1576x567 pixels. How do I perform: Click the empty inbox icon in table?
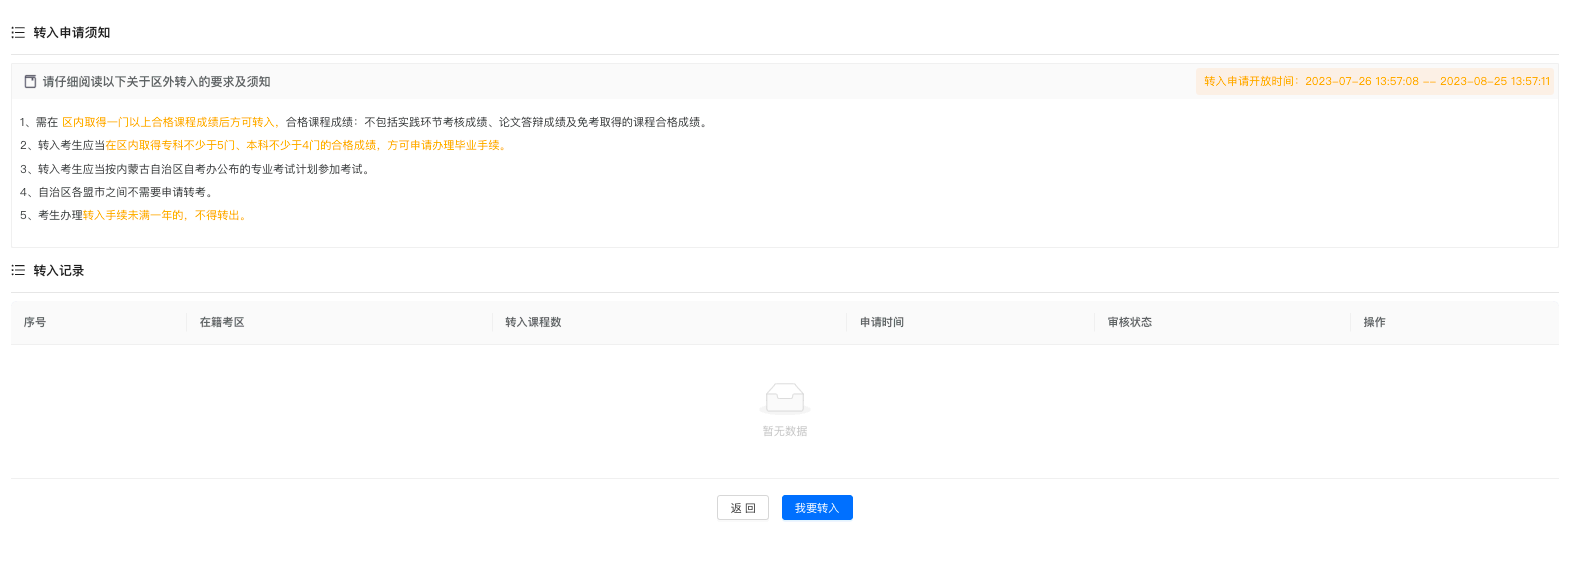click(x=785, y=398)
